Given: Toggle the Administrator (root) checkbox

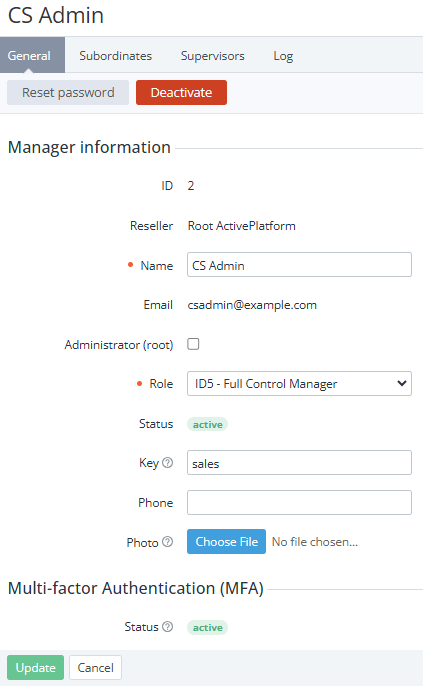Looking at the screenshot, I should coord(193,344).
